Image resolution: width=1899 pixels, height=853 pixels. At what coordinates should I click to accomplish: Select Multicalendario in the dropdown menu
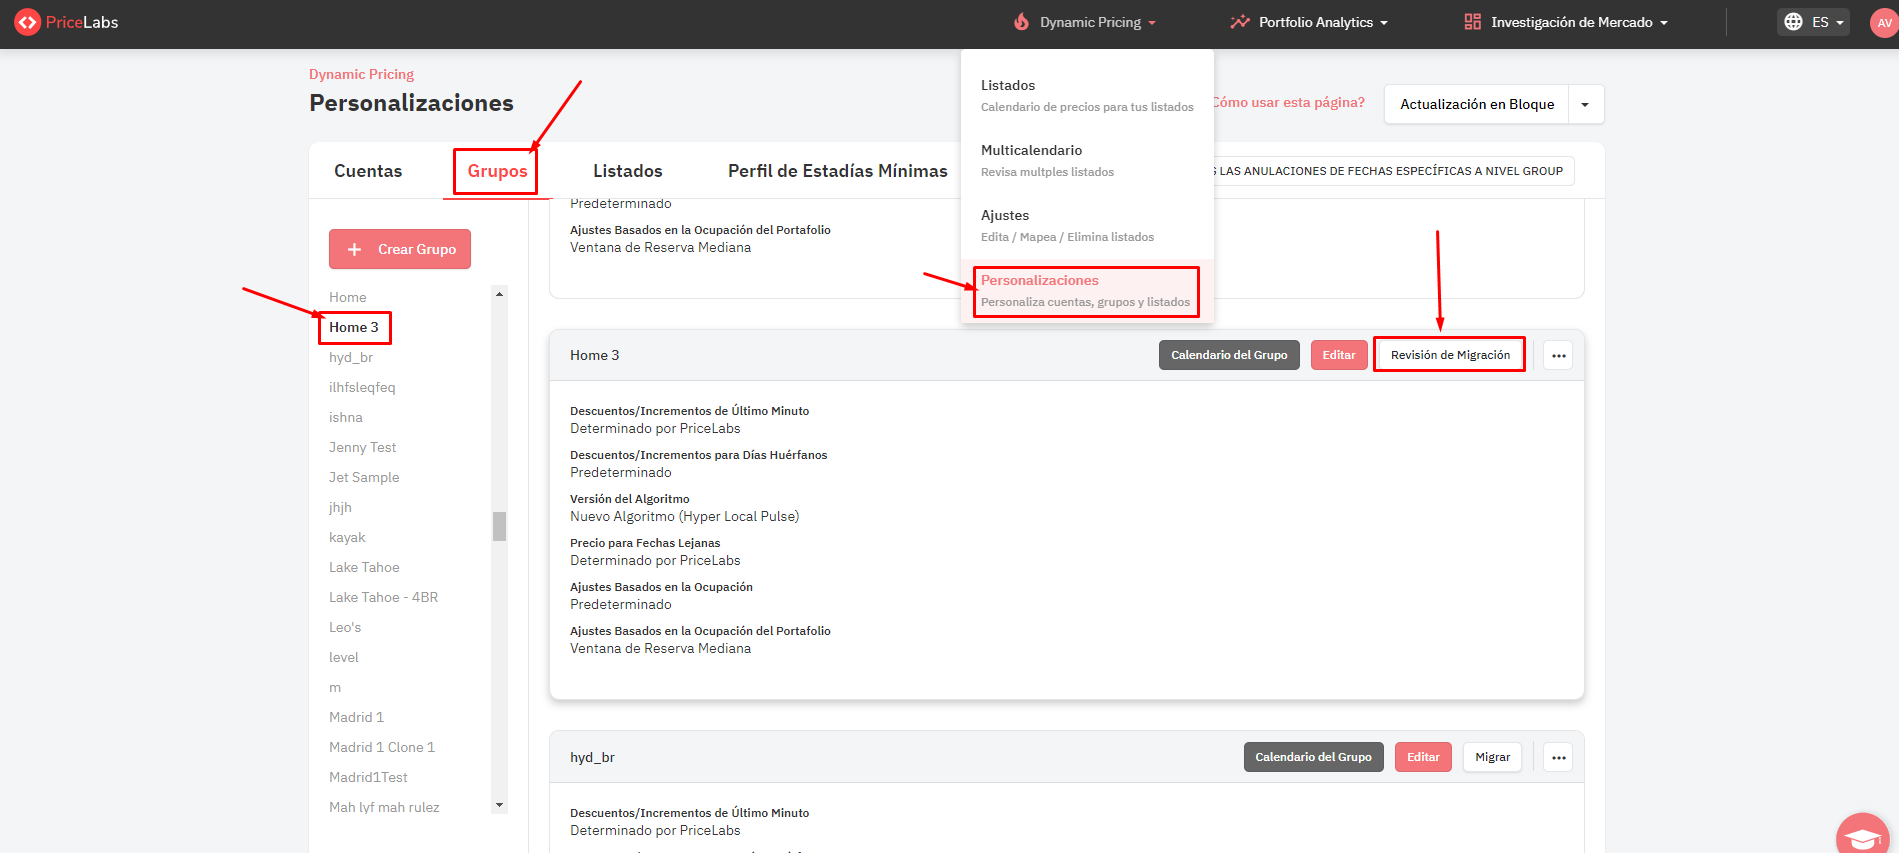pyautogui.click(x=1087, y=160)
